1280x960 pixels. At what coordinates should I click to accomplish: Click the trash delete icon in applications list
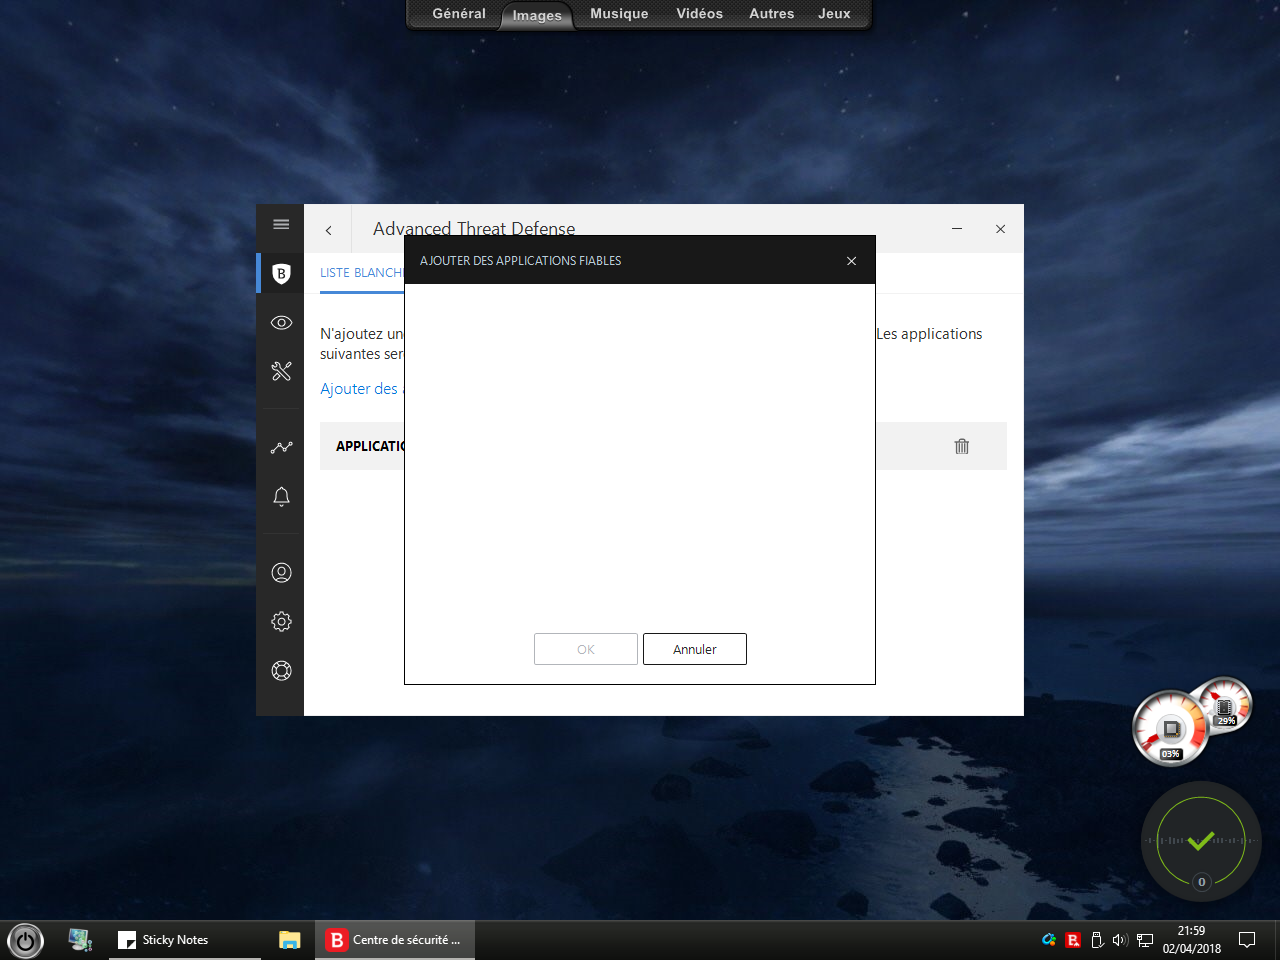coord(962,446)
